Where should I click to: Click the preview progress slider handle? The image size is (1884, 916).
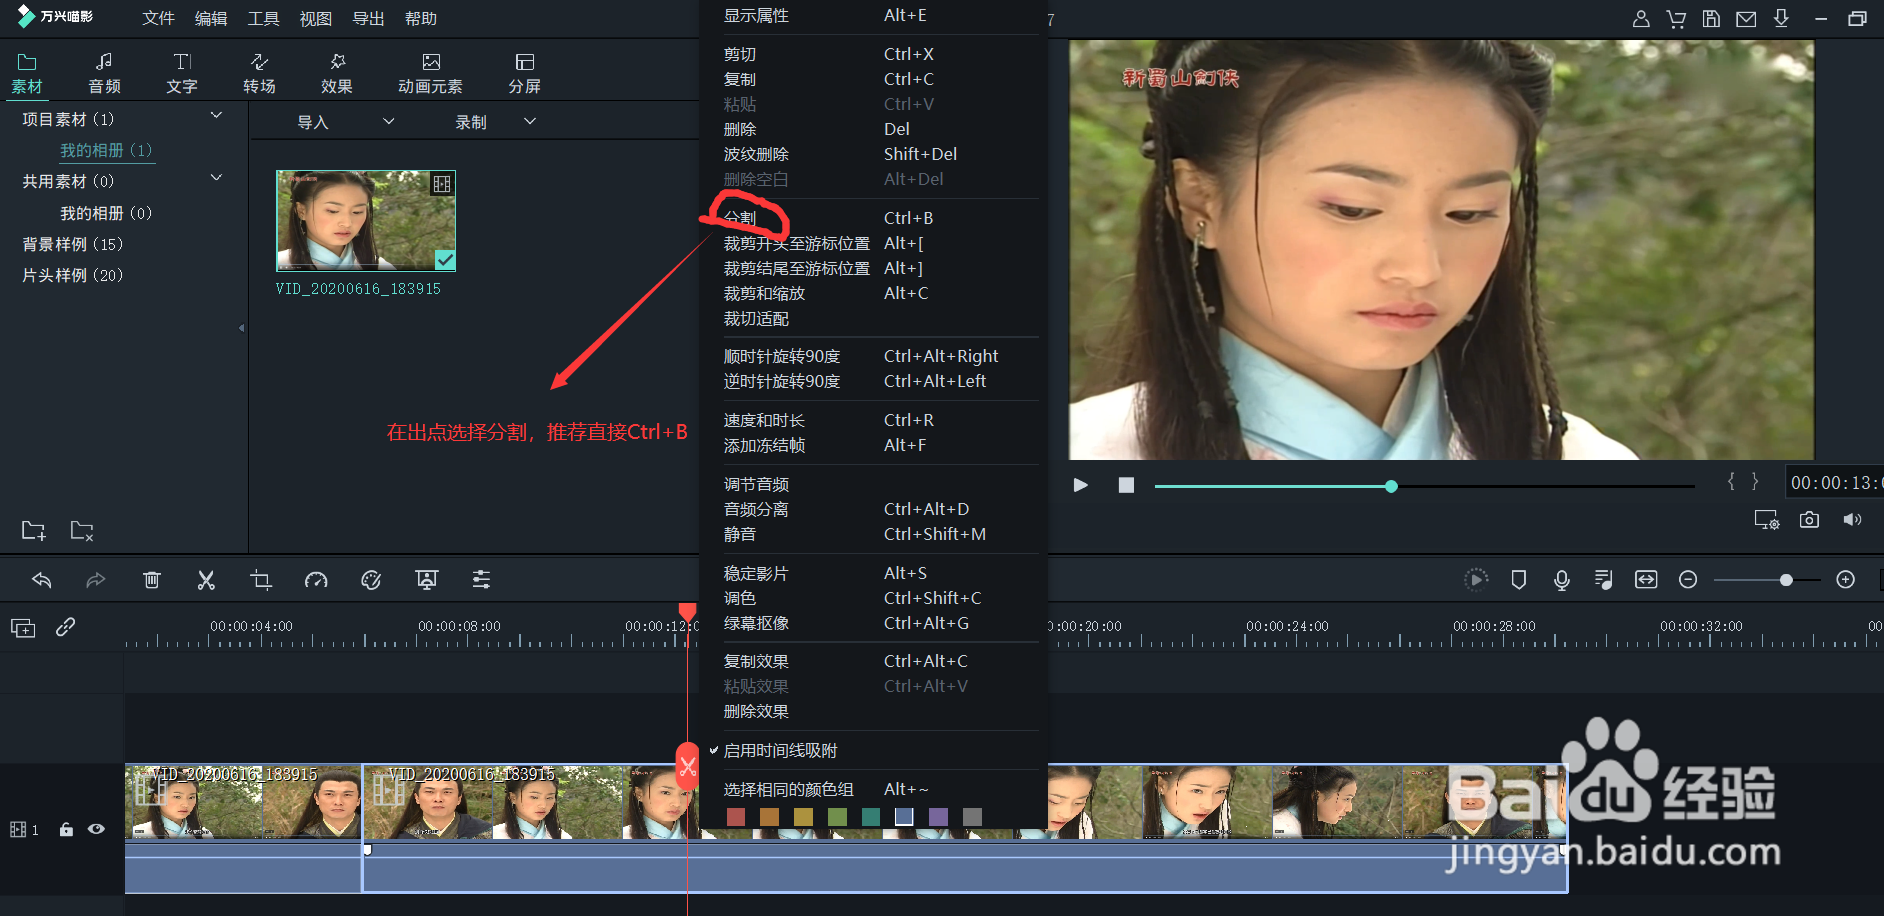pyautogui.click(x=1391, y=486)
